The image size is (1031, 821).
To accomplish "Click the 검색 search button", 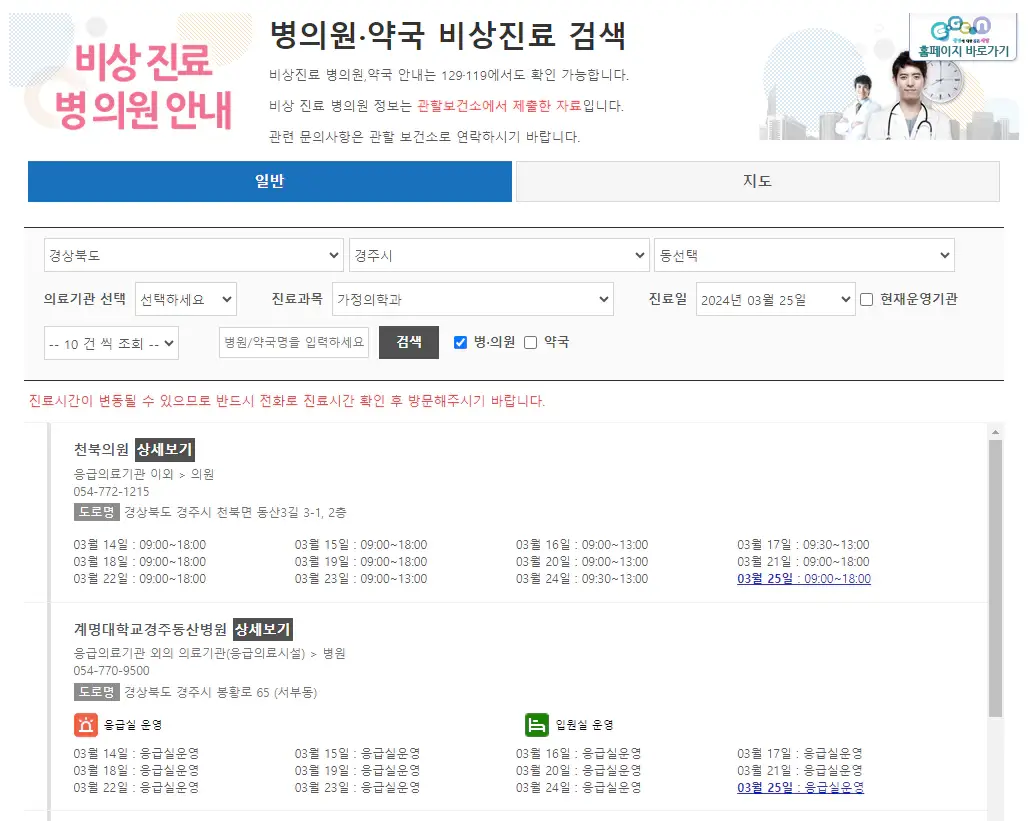I will [x=408, y=343].
